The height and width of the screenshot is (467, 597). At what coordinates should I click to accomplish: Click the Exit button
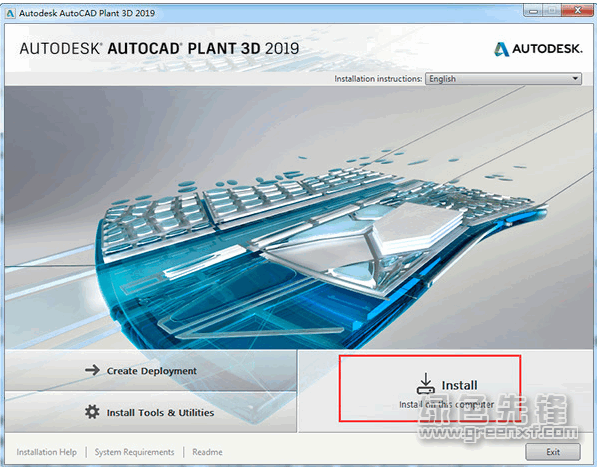click(553, 452)
